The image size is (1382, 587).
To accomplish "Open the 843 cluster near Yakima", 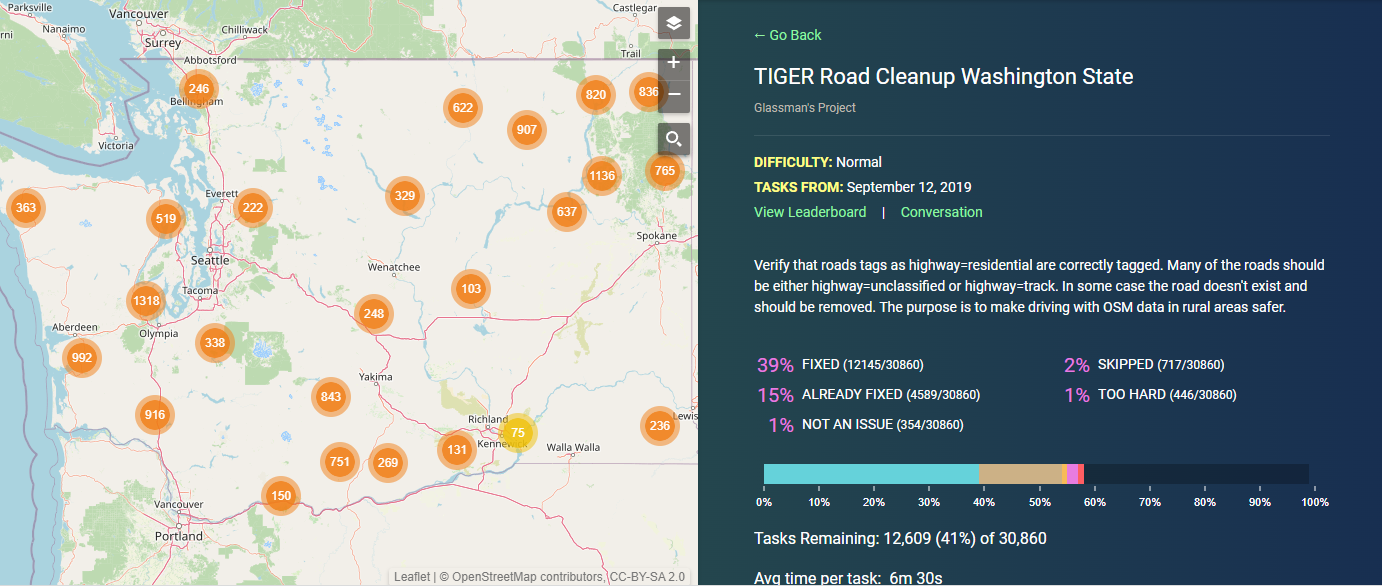I will coord(331,396).
